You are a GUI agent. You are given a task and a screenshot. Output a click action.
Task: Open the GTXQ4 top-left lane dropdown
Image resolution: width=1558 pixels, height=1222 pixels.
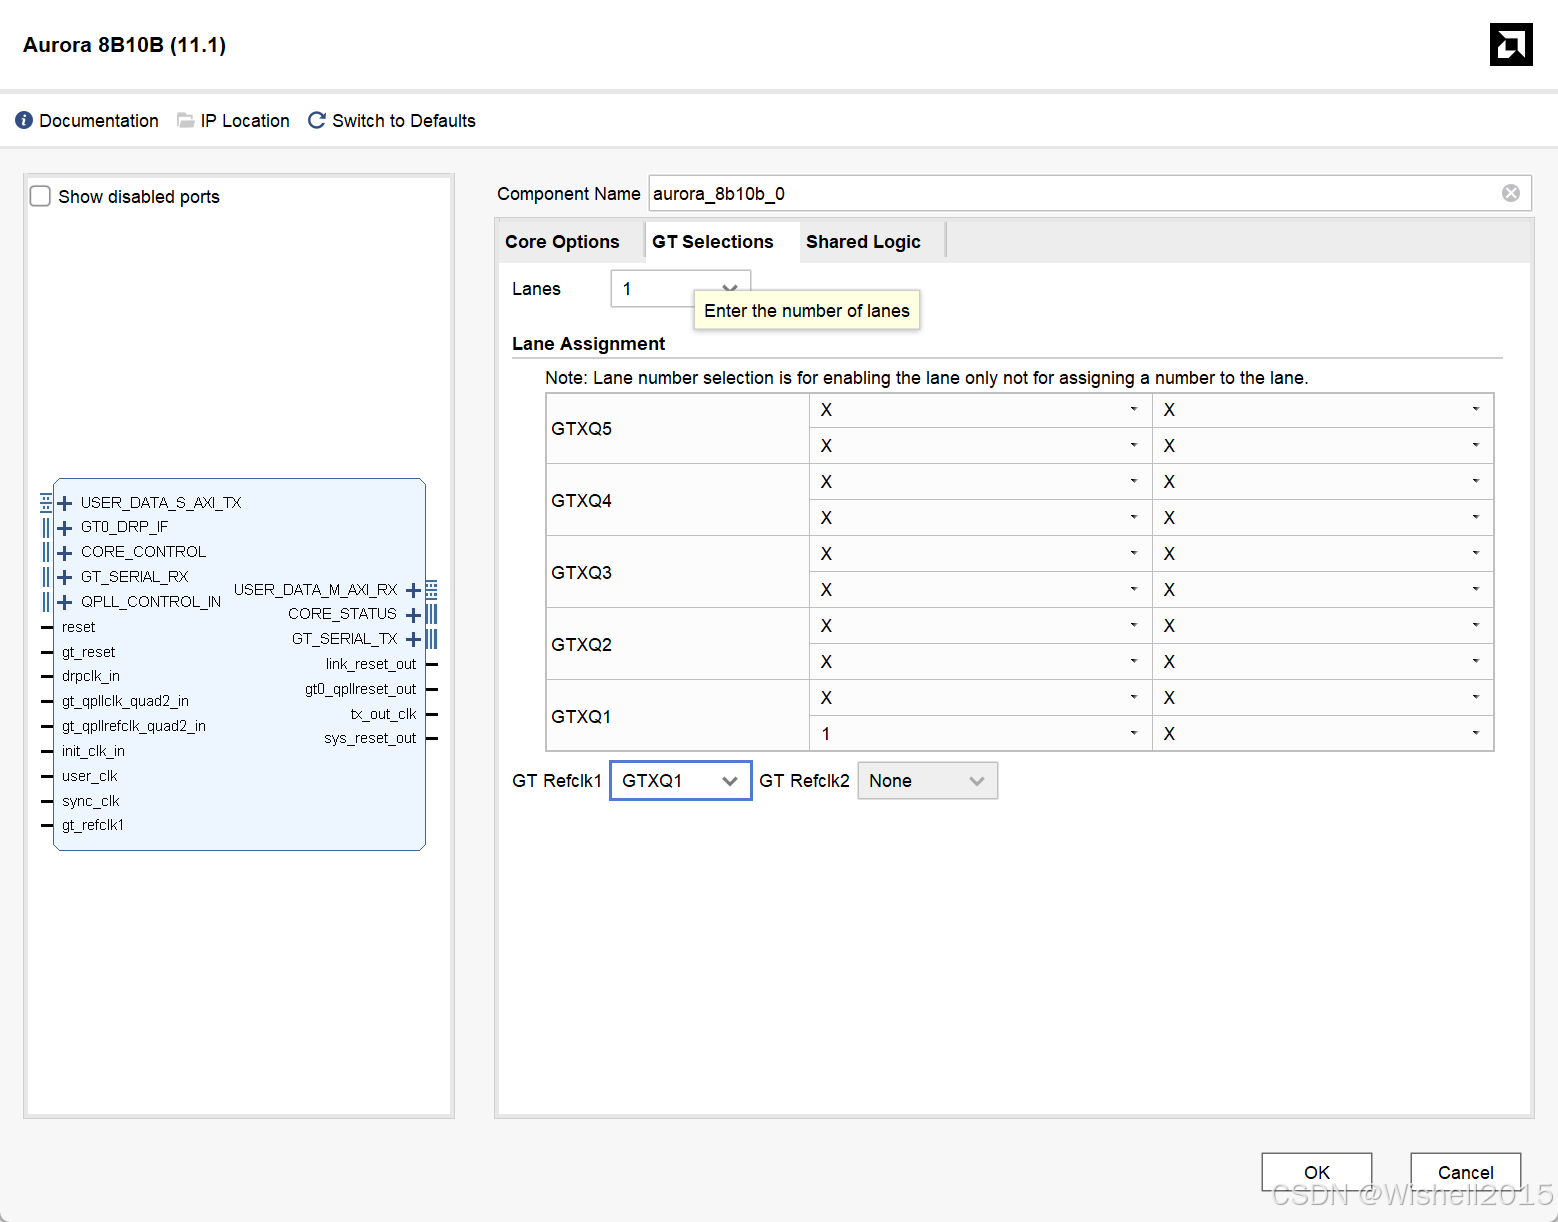[980, 482]
